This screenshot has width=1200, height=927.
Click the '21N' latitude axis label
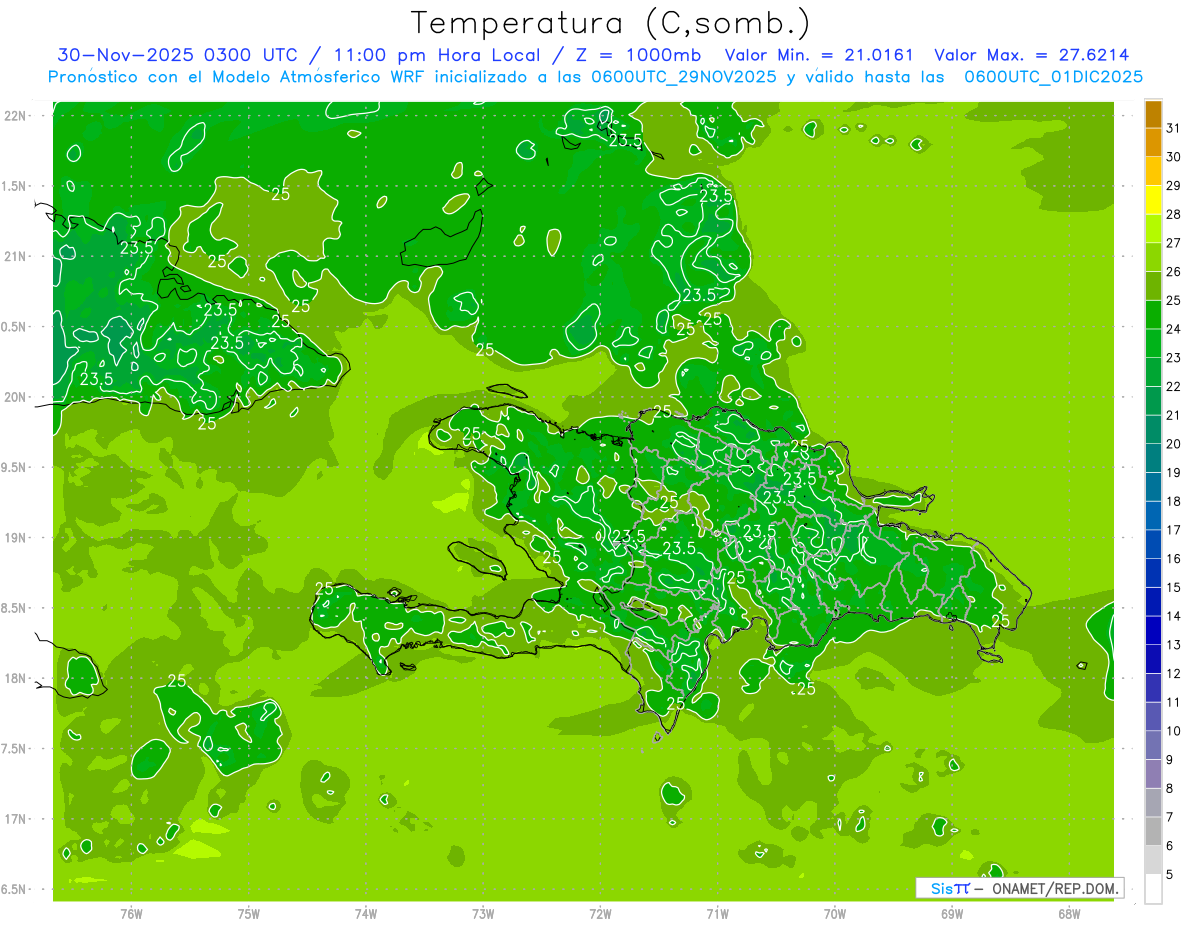[15, 256]
